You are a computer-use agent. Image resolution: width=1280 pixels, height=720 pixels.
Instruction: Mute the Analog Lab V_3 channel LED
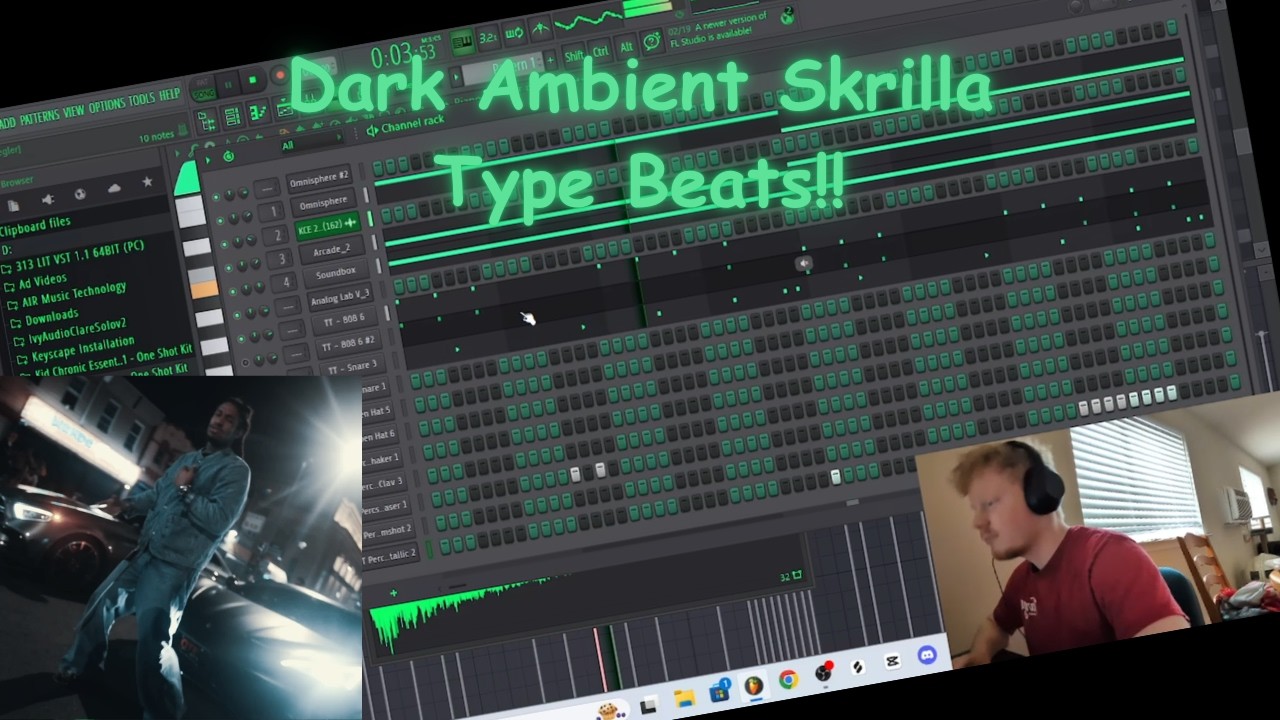[237, 315]
